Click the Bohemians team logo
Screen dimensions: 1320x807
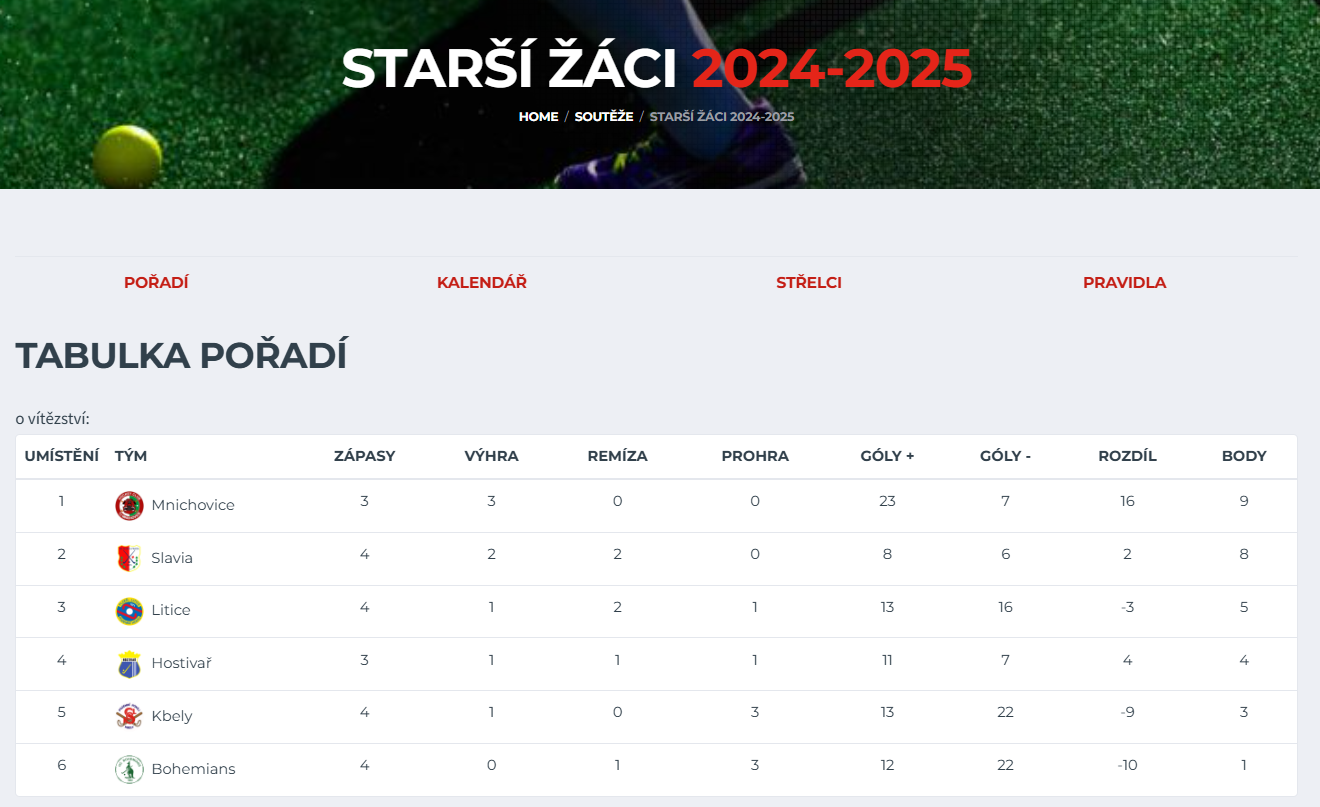129,769
